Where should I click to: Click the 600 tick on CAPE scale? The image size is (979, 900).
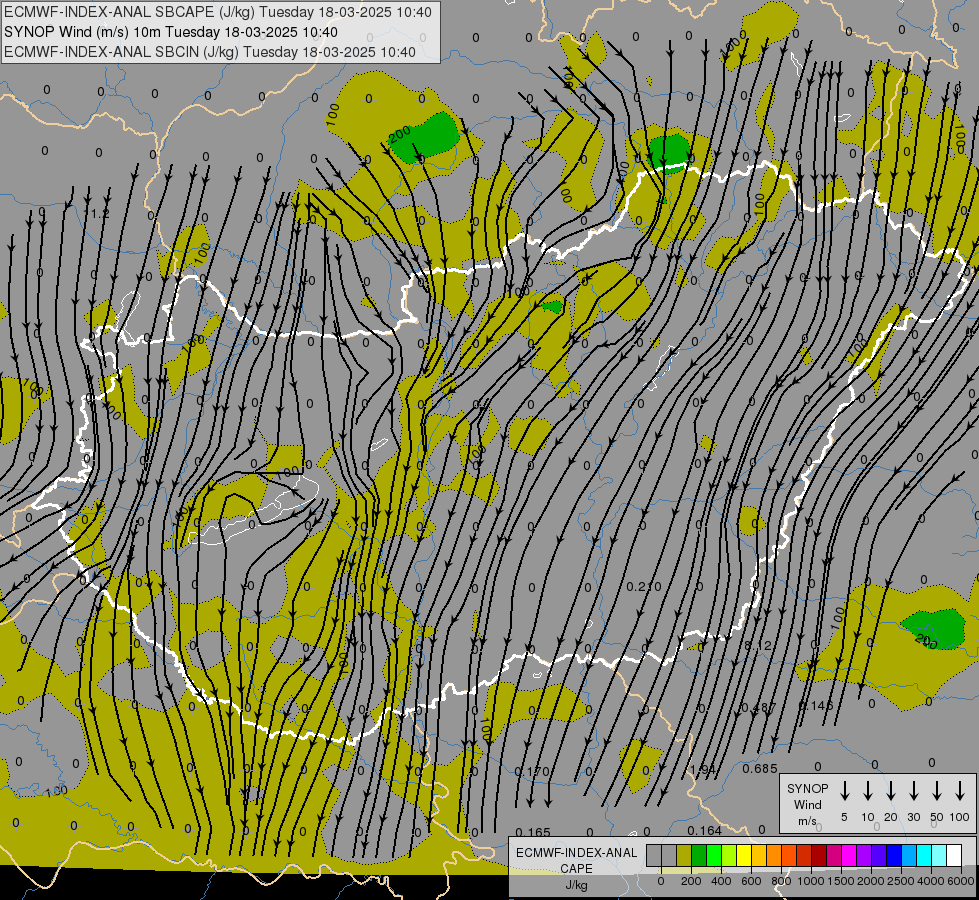coord(751,881)
